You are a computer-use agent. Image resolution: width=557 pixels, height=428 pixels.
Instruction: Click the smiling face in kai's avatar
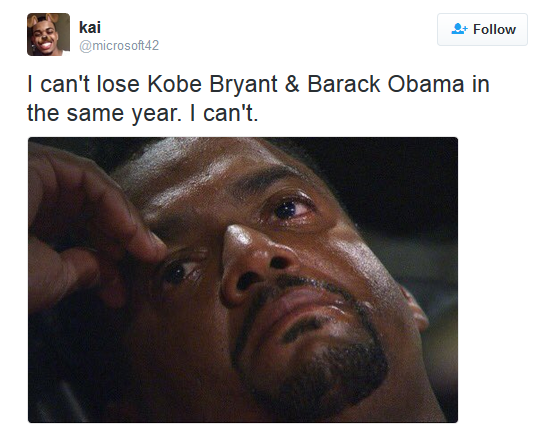coord(45,38)
